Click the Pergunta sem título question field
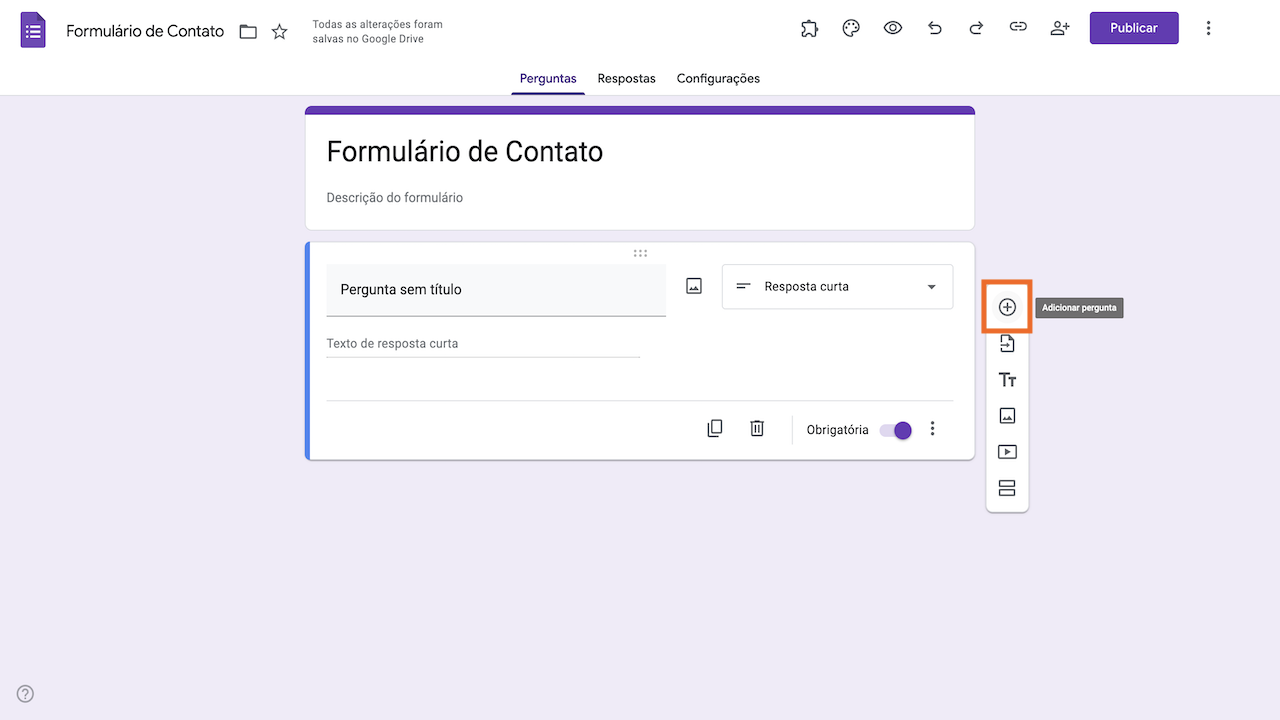The image size is (1280, 720). click(496, 290)
